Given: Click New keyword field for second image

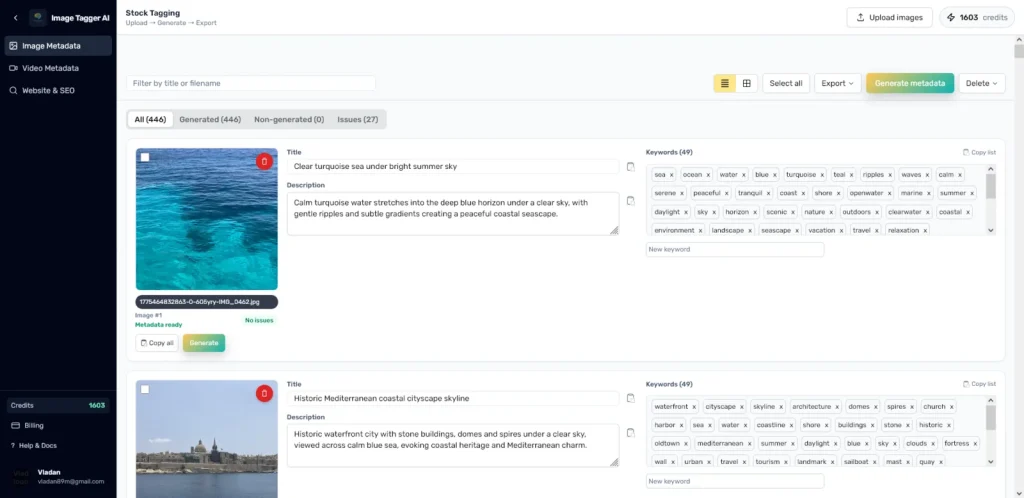Looking at the screenshot, I should pos(735,481).
